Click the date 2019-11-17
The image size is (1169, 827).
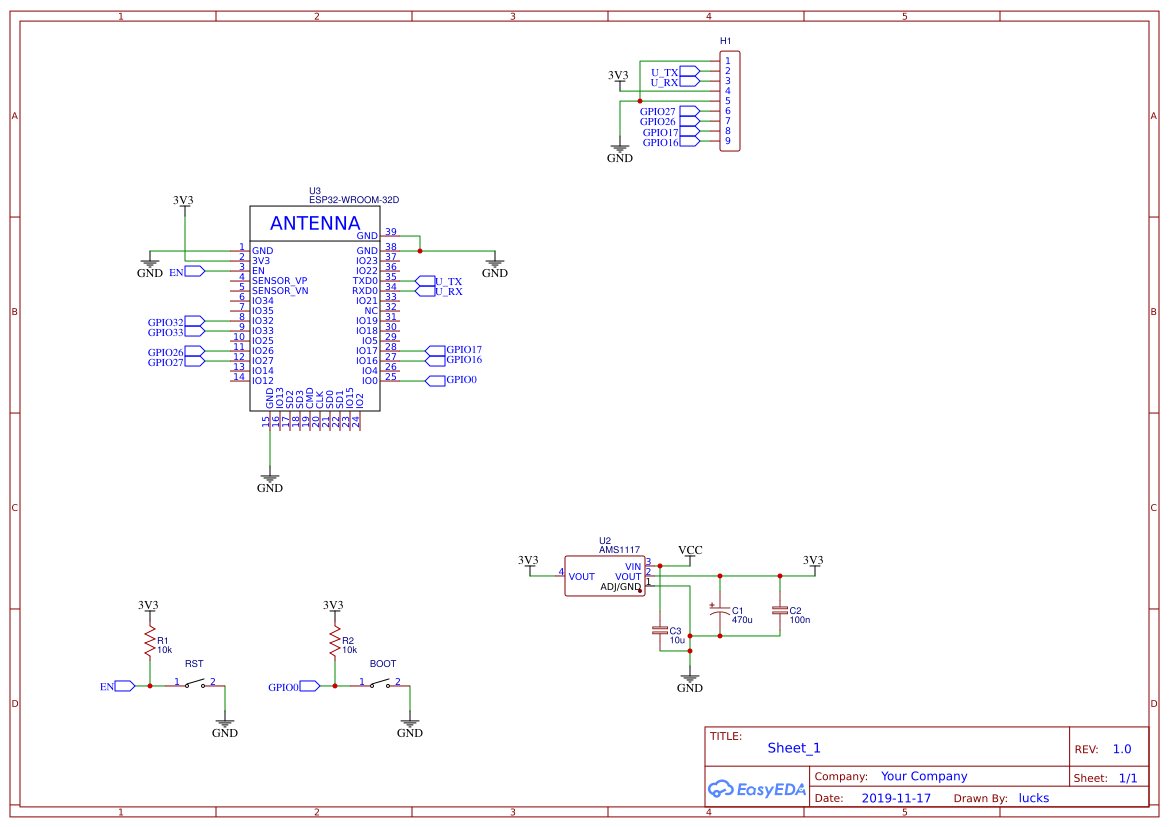pyautogui.click(x=896, y=798)
